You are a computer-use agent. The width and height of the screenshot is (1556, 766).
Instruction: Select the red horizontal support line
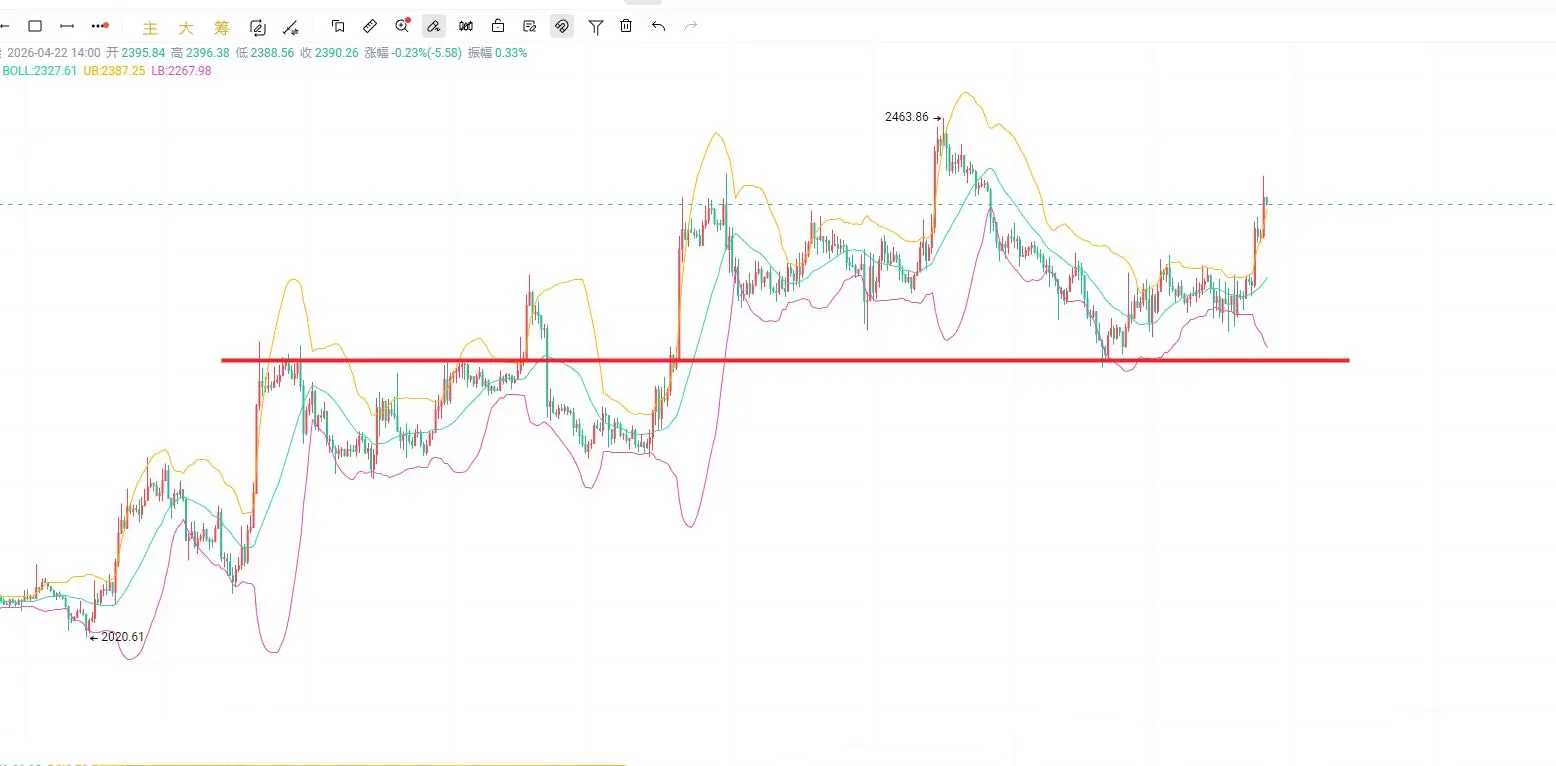click(x=785, y=360)
